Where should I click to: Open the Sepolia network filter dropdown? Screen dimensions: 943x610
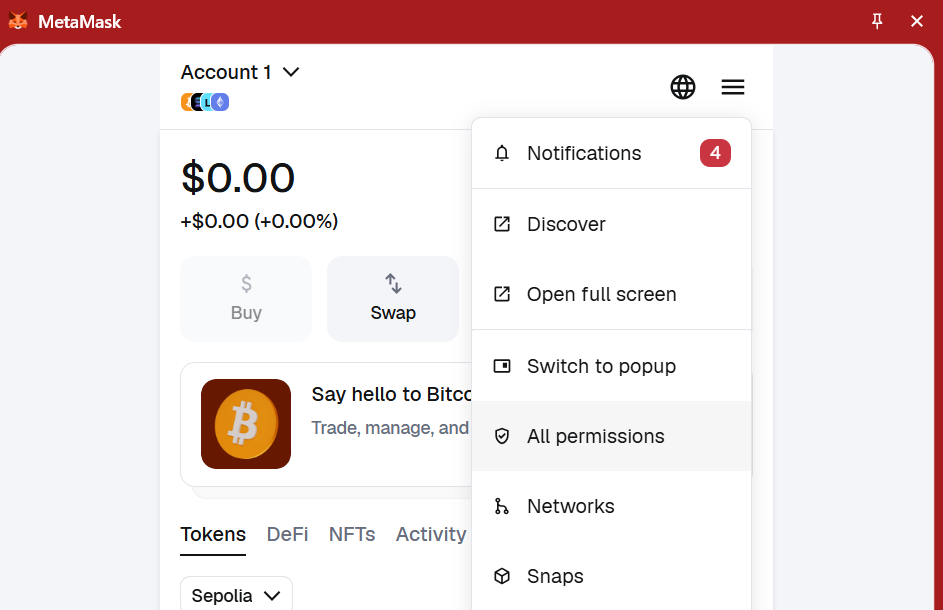[x=236, y=596]
